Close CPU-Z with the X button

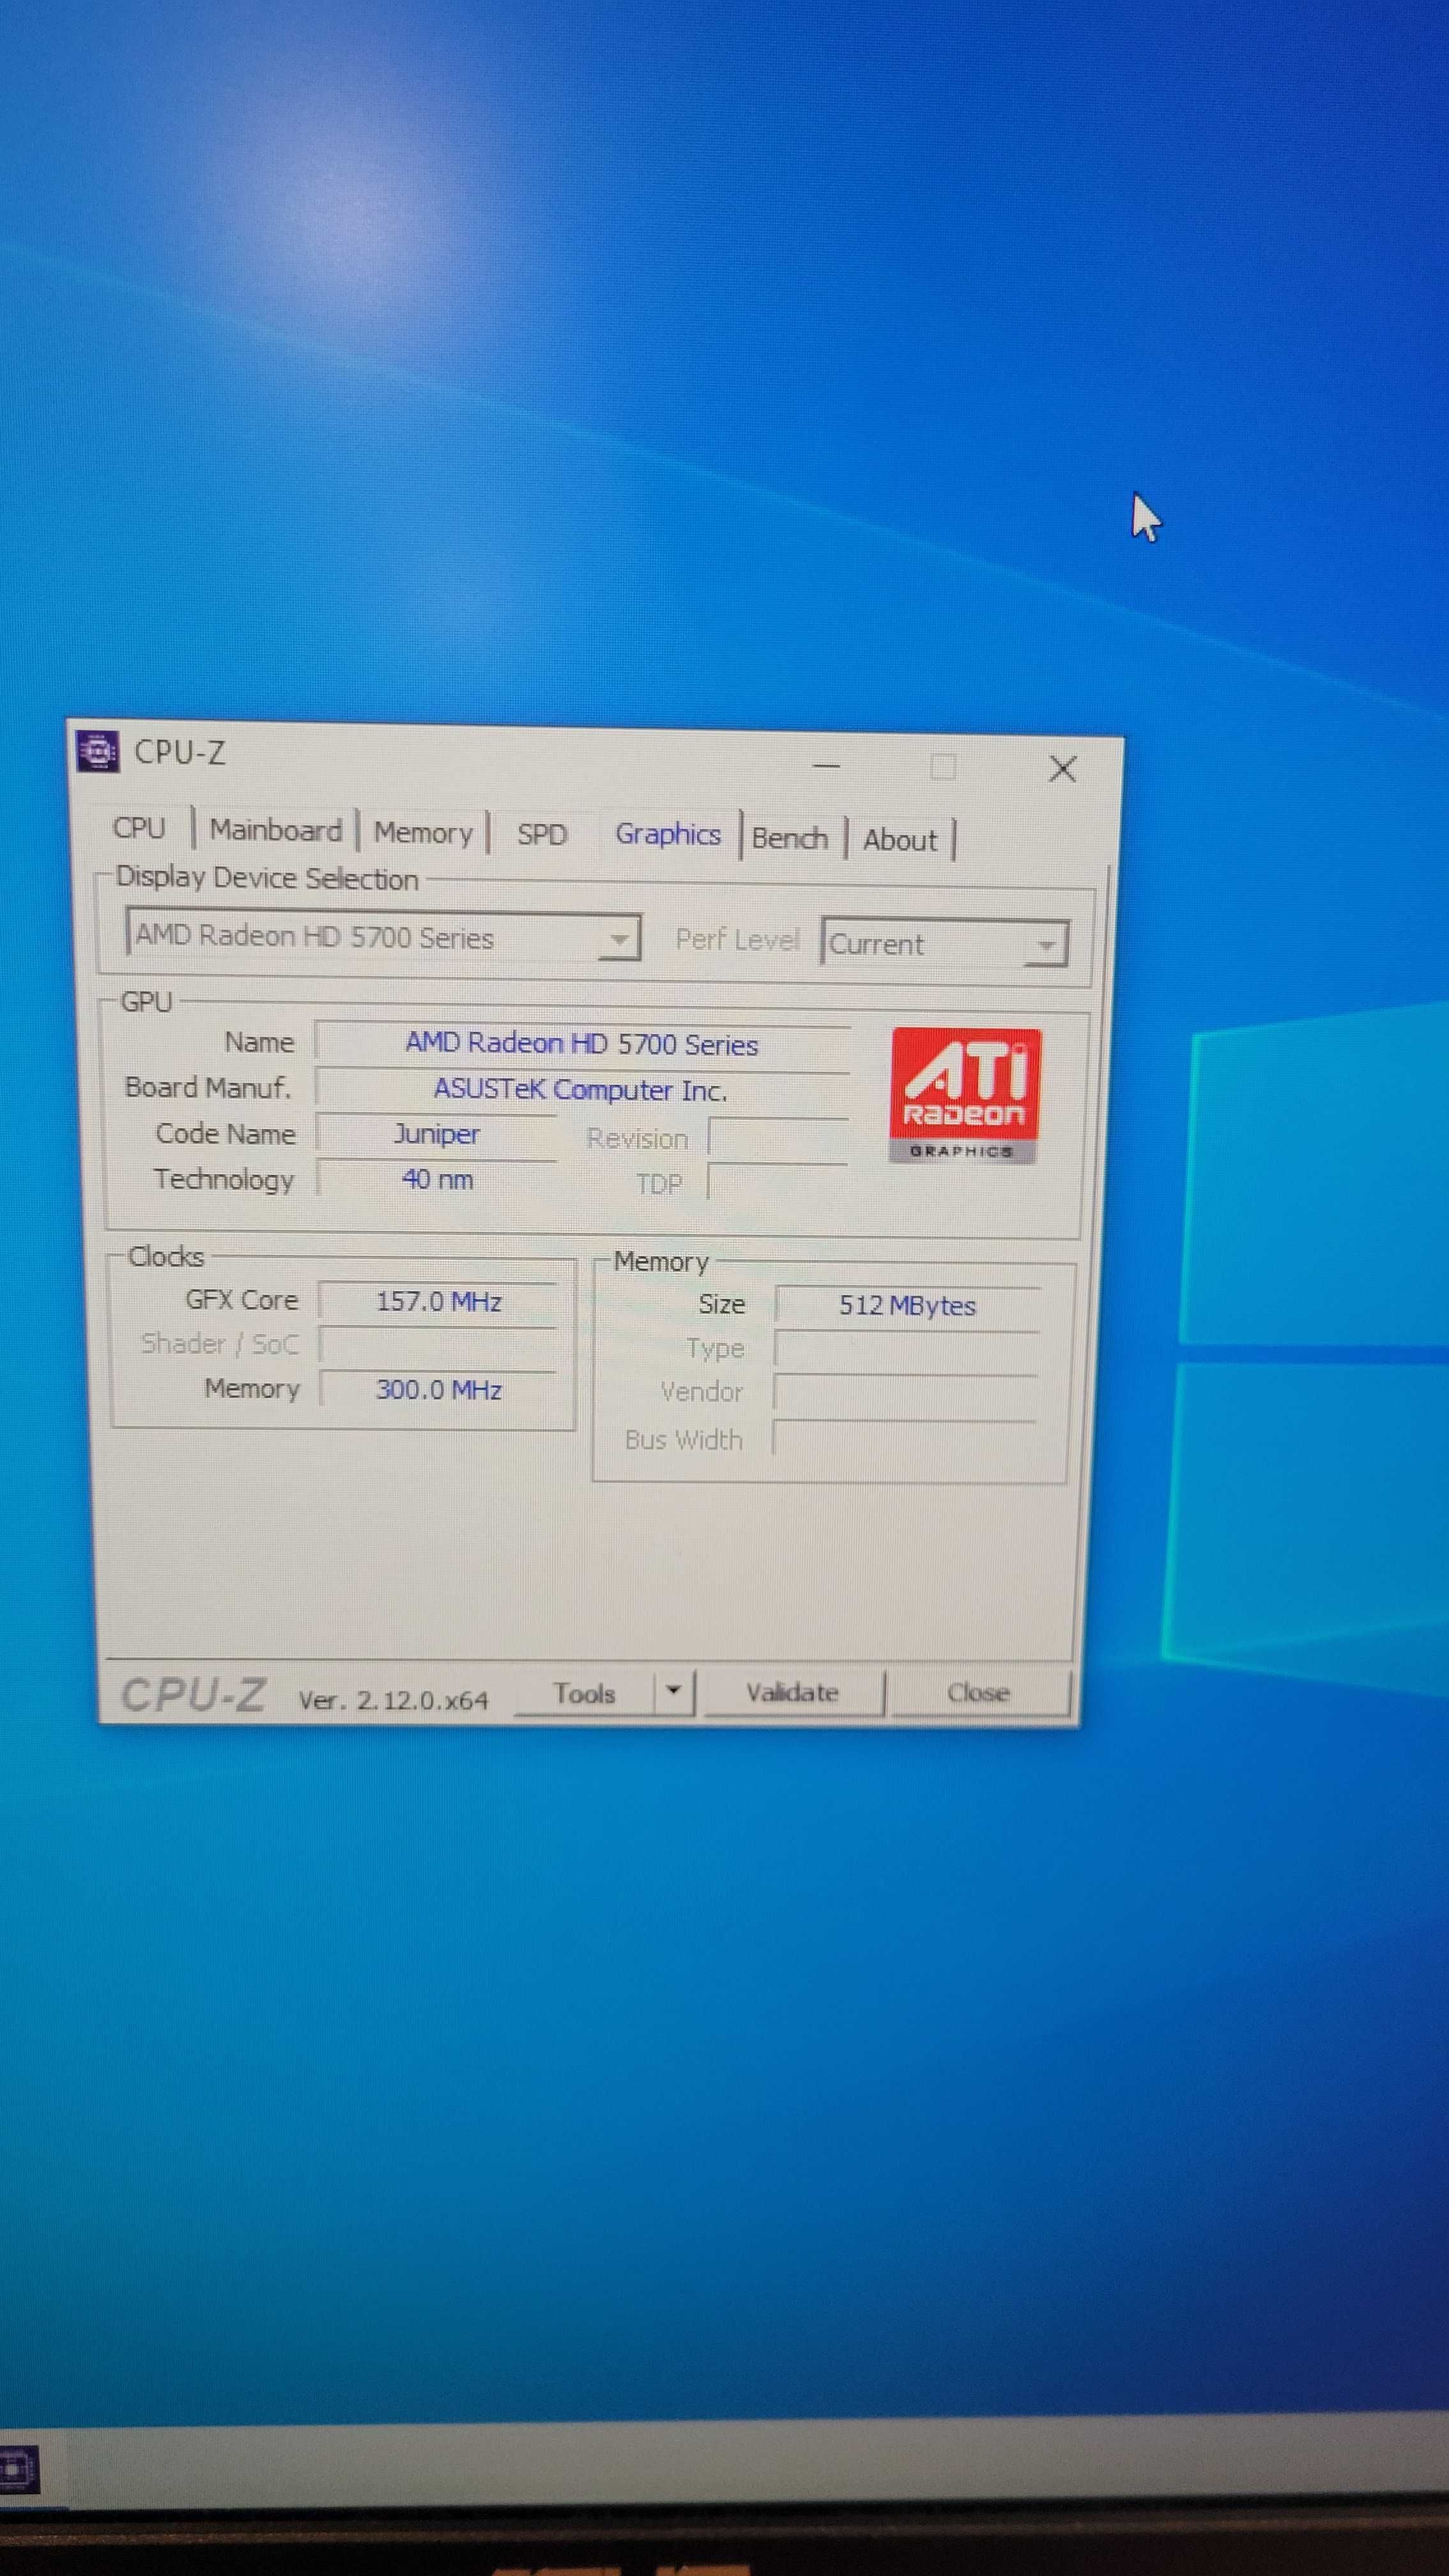[1063, 769]
